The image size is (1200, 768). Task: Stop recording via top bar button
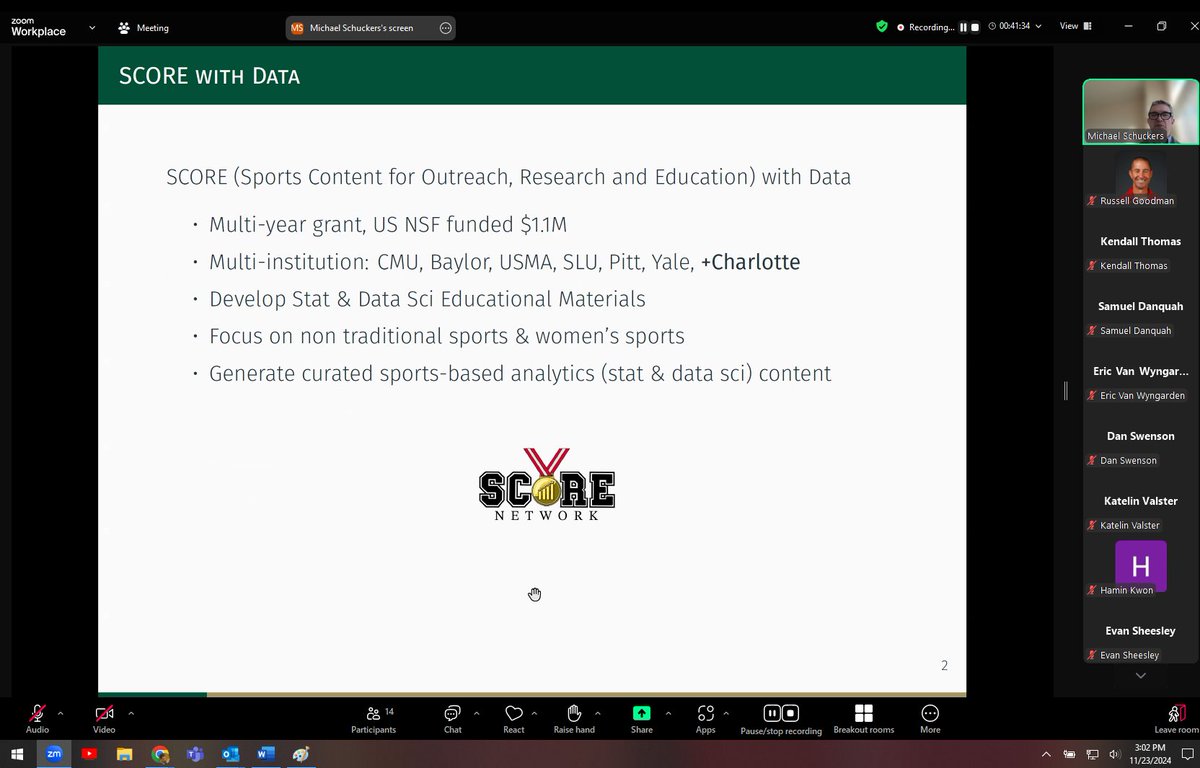(x=975, y=27)
